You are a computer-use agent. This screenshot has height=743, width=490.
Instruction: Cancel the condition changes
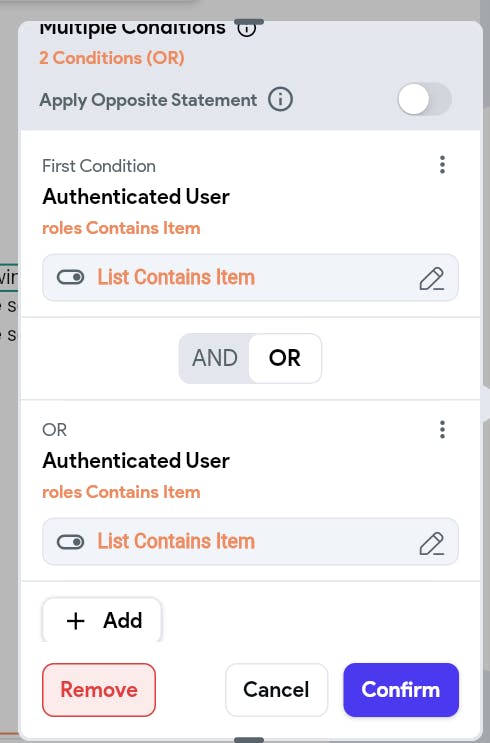click(276, 690)
